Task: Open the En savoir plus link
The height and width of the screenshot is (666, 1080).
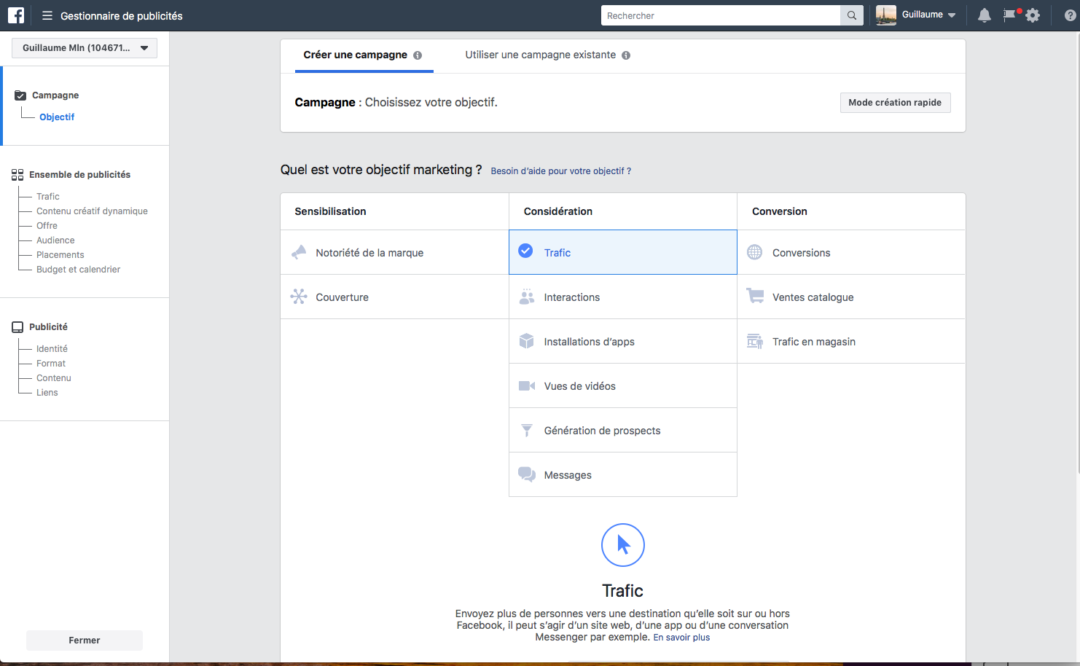Action: pyautogui.click(x=681, y=637)
